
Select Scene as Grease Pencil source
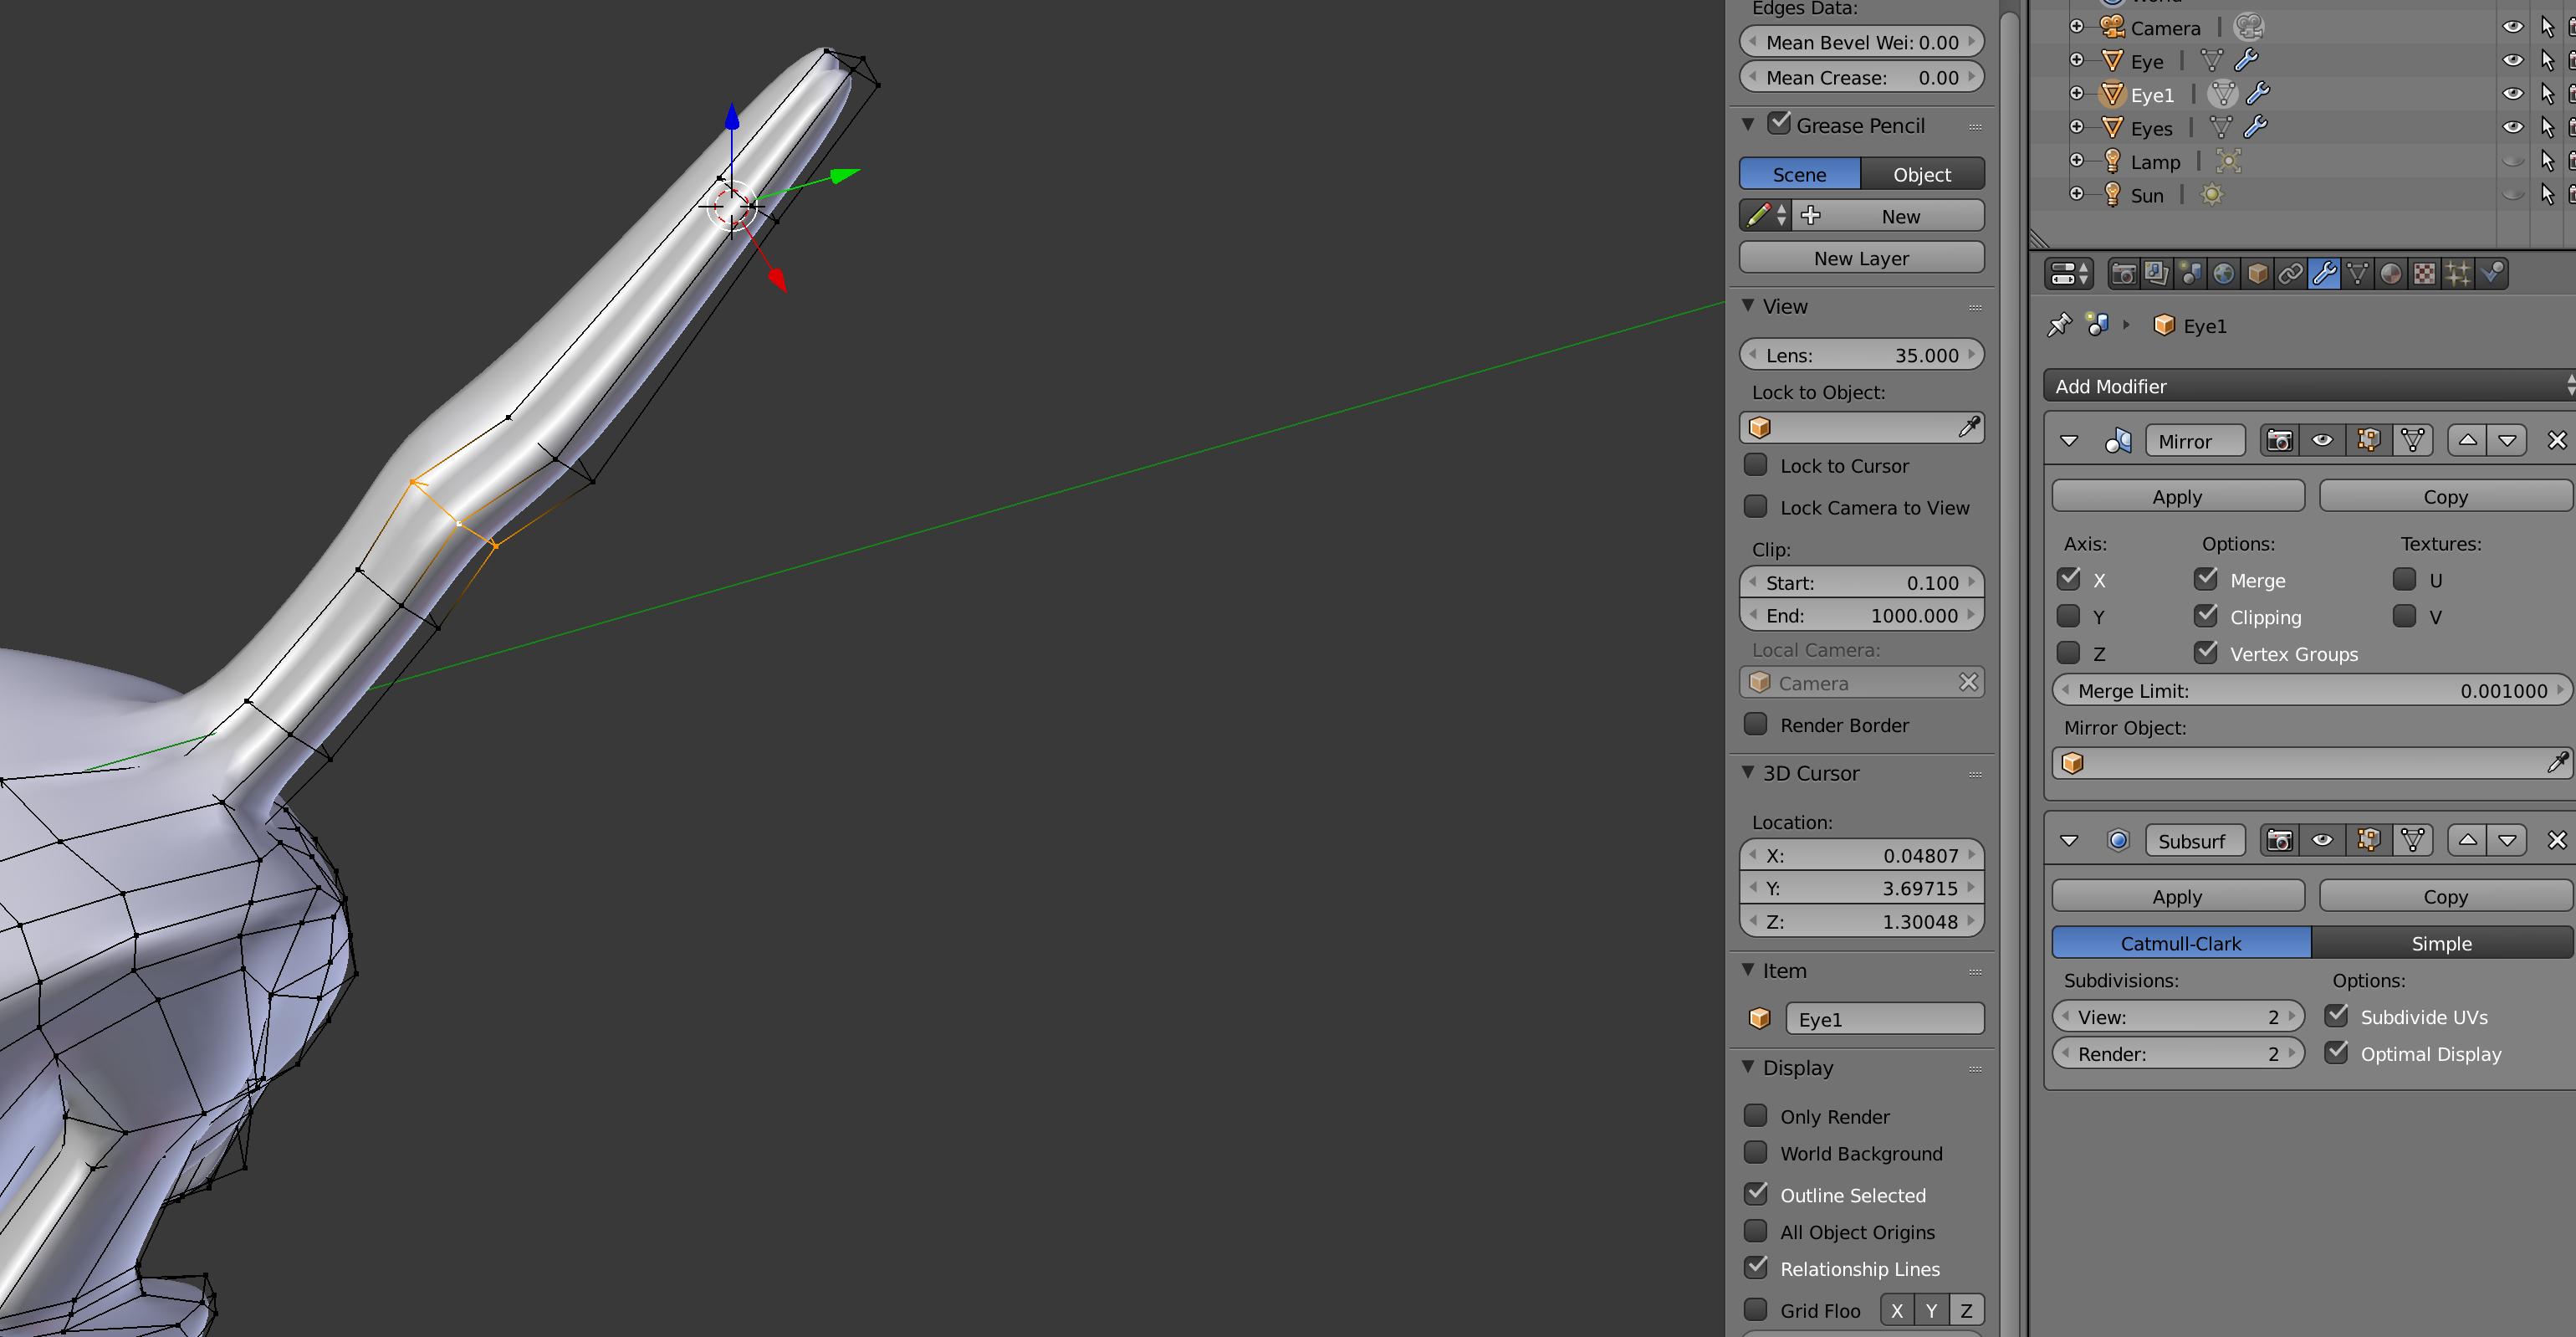(1800, 174)
